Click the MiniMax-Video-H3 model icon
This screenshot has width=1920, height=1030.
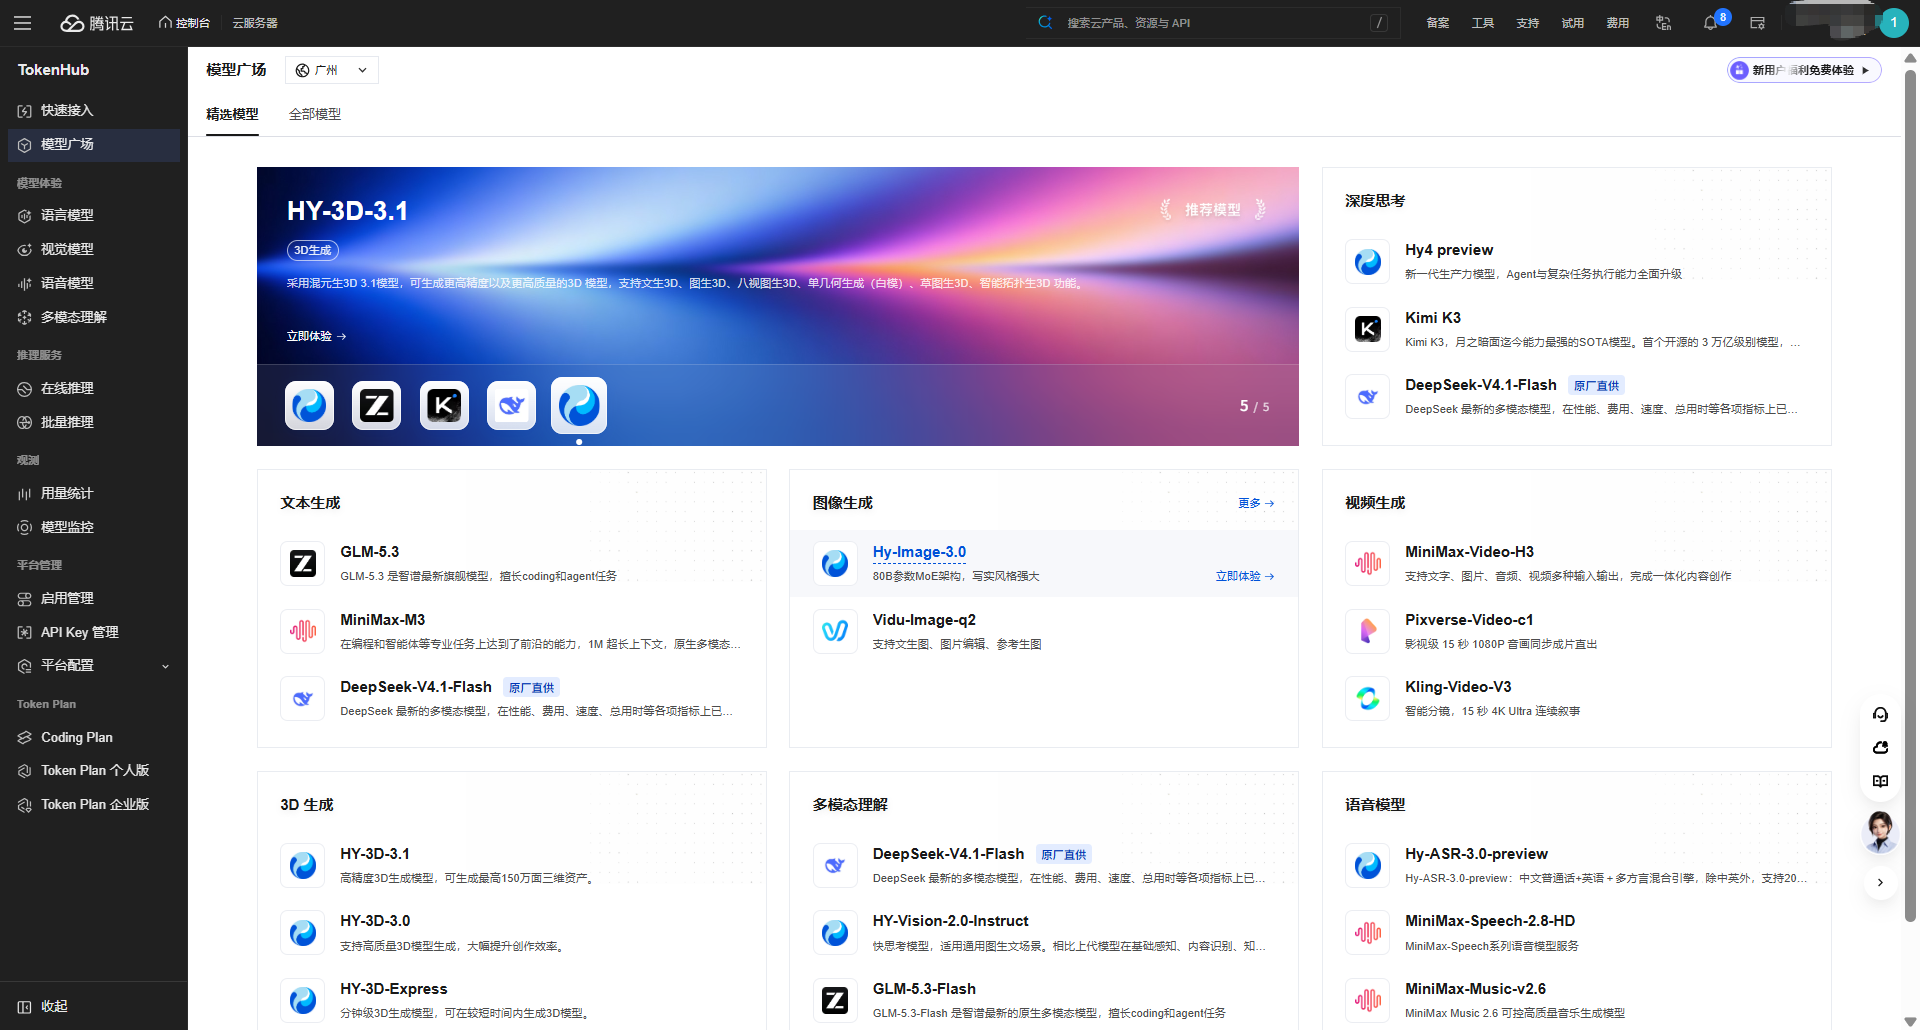coord(1367,563)
